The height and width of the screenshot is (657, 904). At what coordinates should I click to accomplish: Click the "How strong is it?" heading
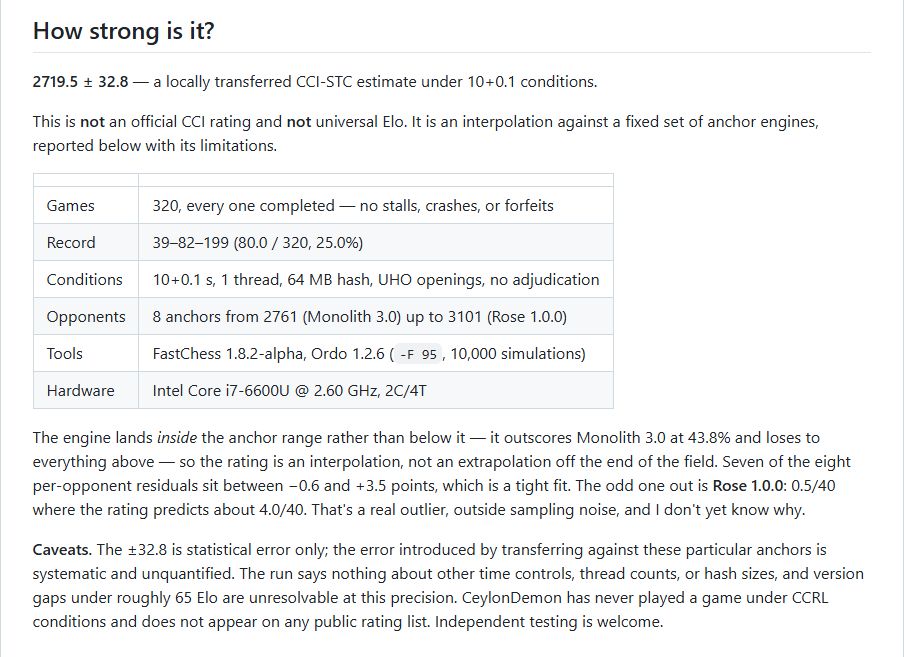123,31
